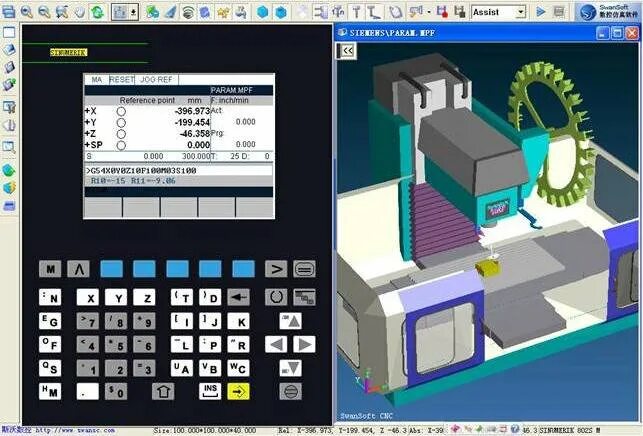Click the D offset key

coord(210,297)
